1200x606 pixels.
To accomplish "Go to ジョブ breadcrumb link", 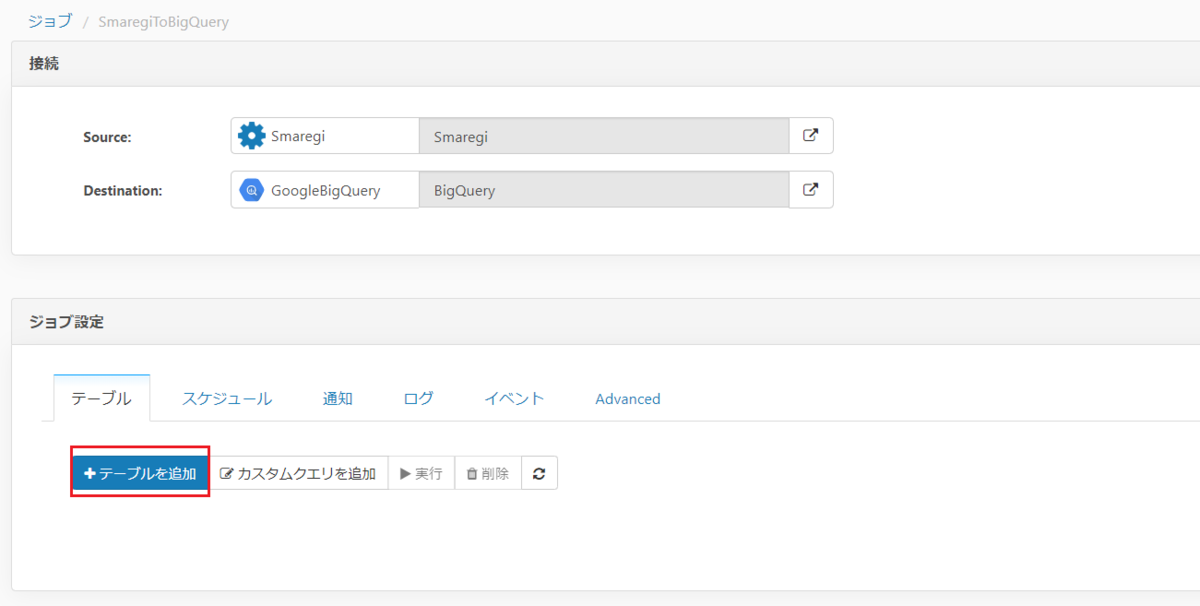I will click(50, 20).
